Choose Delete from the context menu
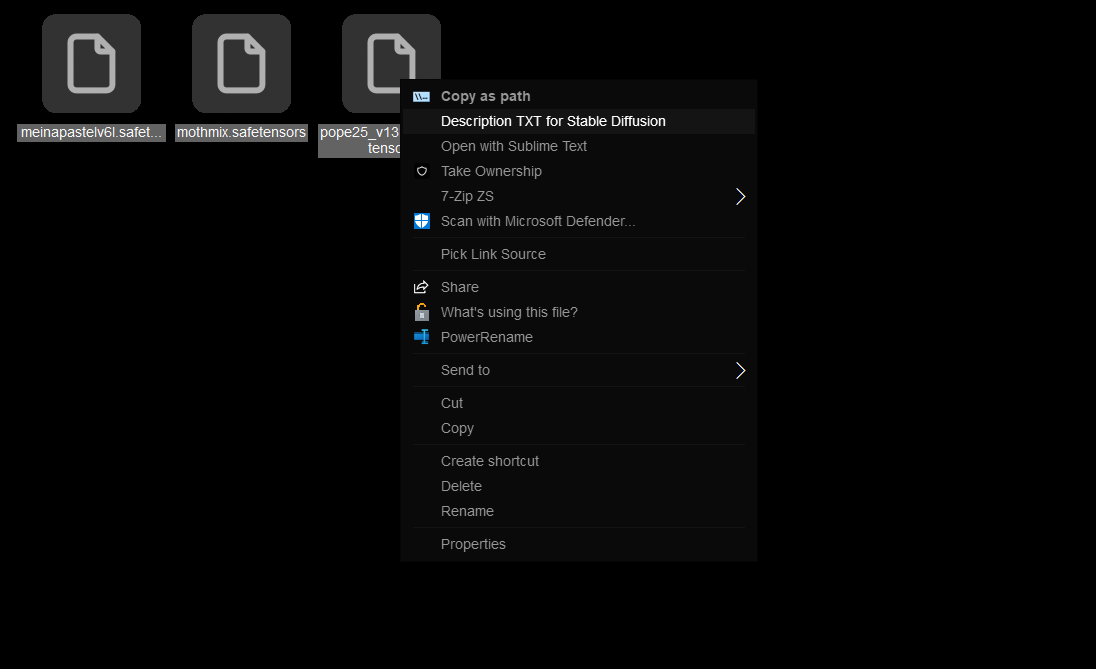This screenshot has width=1096, height=669. [579, 486]
